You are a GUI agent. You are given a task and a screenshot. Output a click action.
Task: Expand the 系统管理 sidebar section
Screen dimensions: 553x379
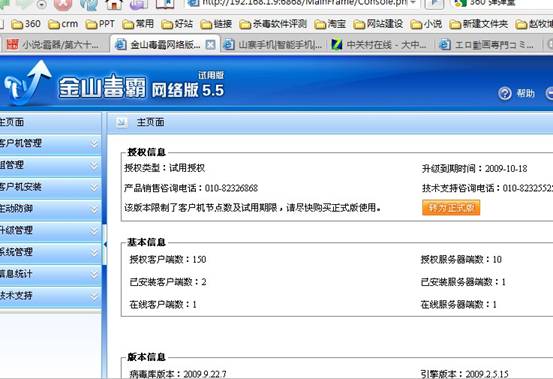click(50, 252)
